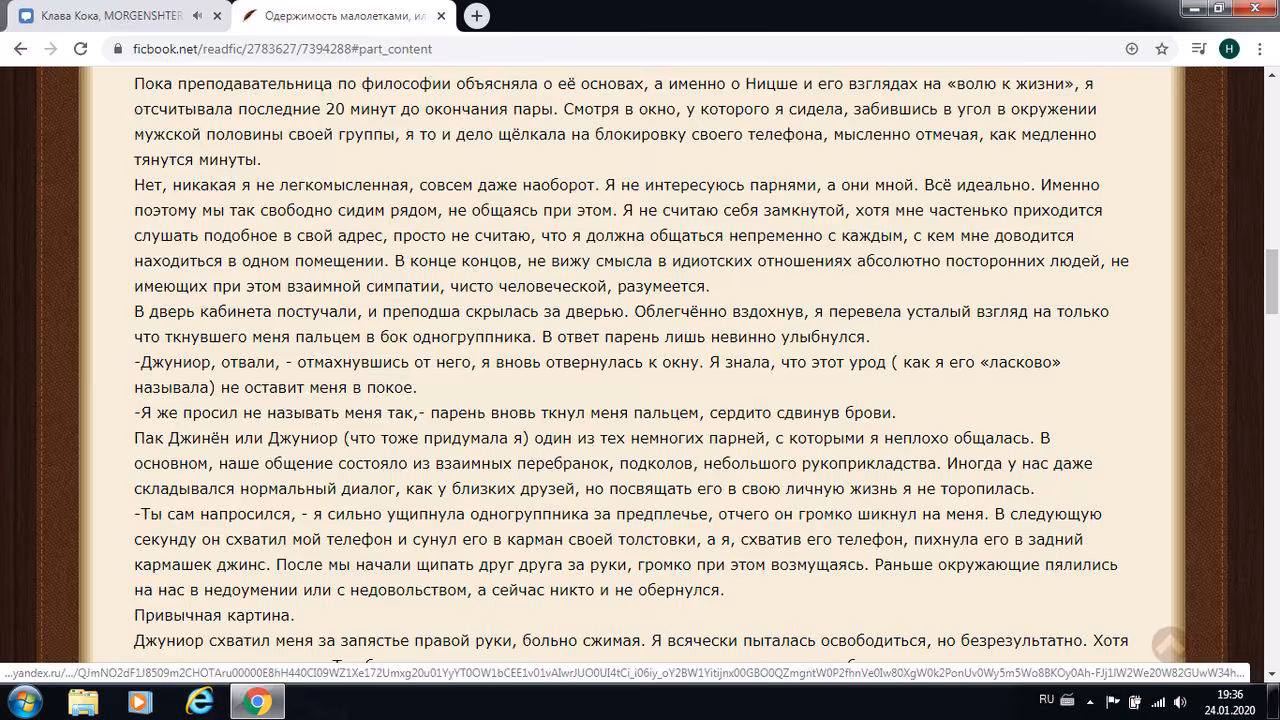Check the power tray icon
Image resolution: width=1280 pixels, height=720 pixels.
pyautogui.click(x=1136, y=701)
